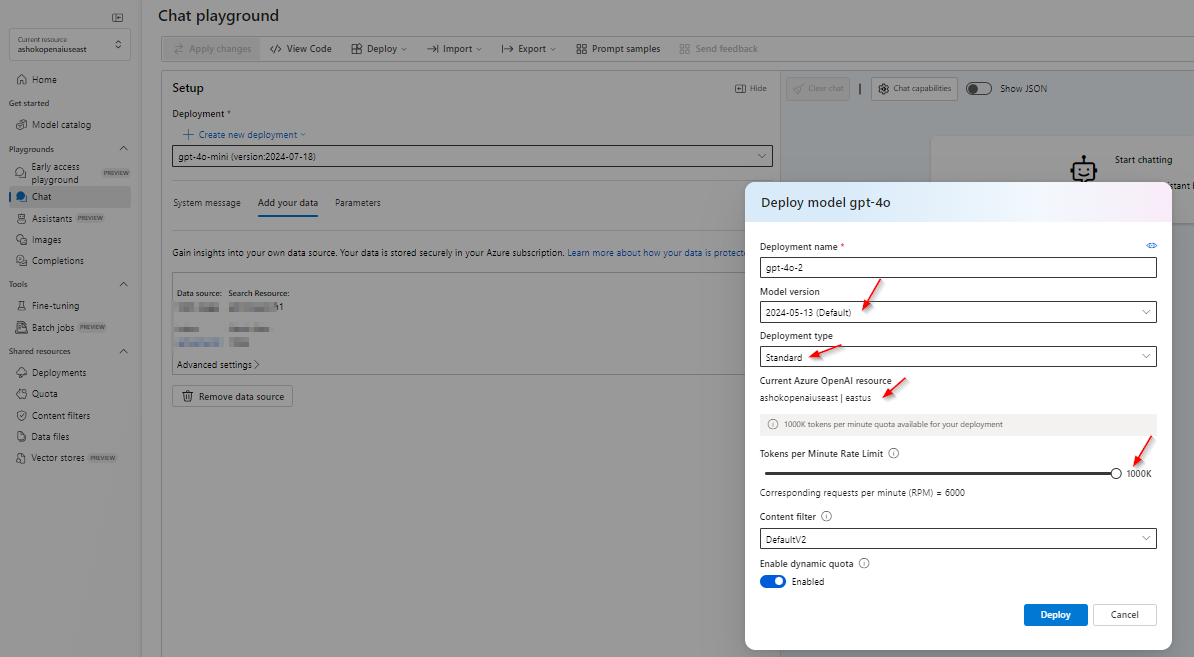
Task: Open the Model version dropdown
Action: tap(958, 312)
